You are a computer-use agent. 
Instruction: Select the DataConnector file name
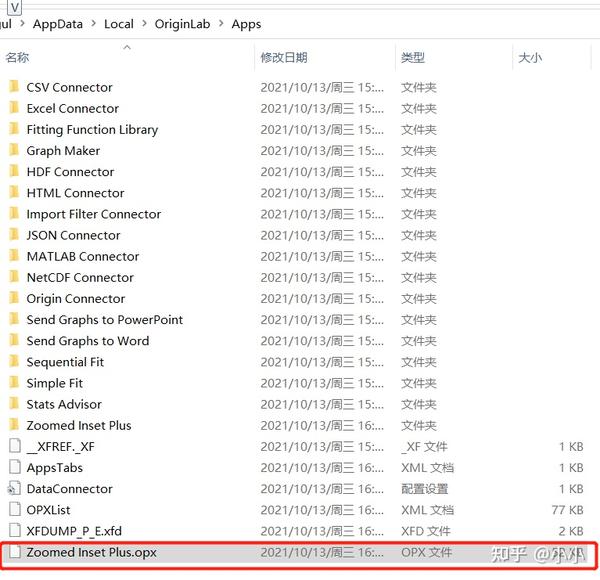(69, 489)
